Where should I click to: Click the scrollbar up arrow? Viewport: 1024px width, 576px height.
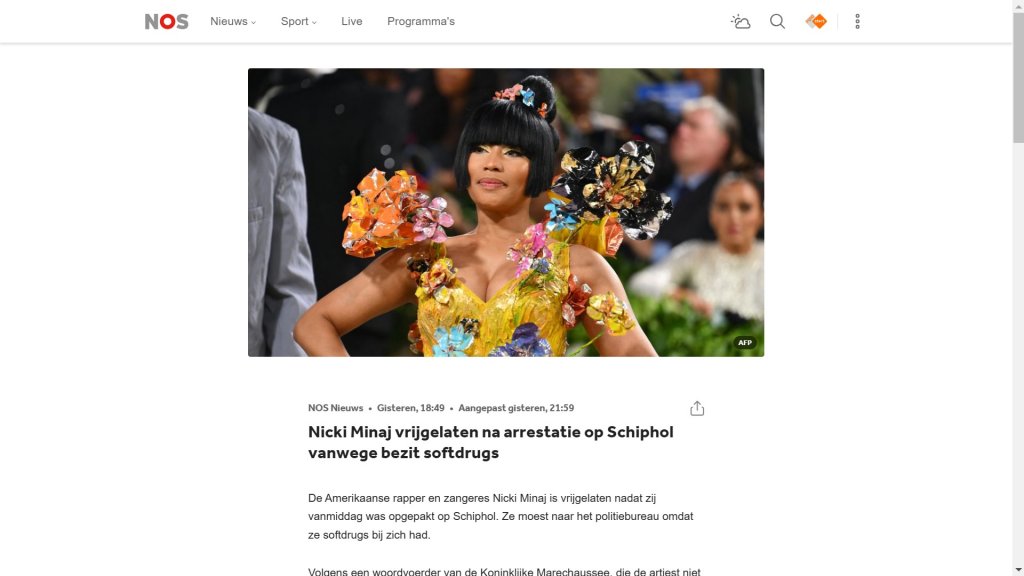click(1018, 5)
